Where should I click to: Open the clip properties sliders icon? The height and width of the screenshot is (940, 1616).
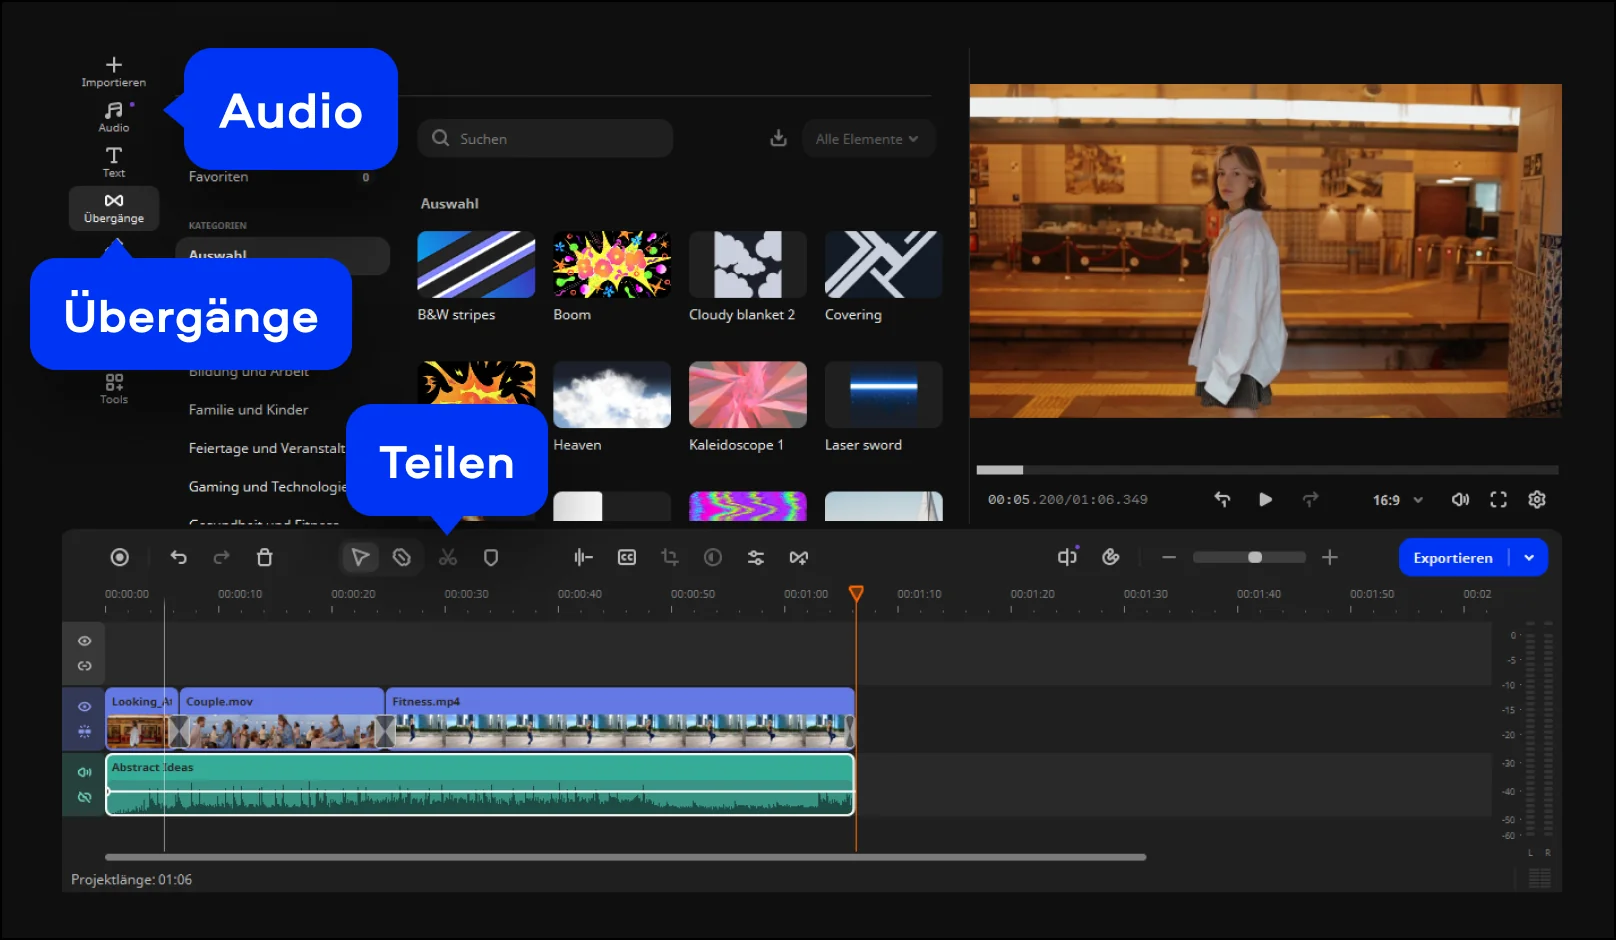[x=756, y=557]
